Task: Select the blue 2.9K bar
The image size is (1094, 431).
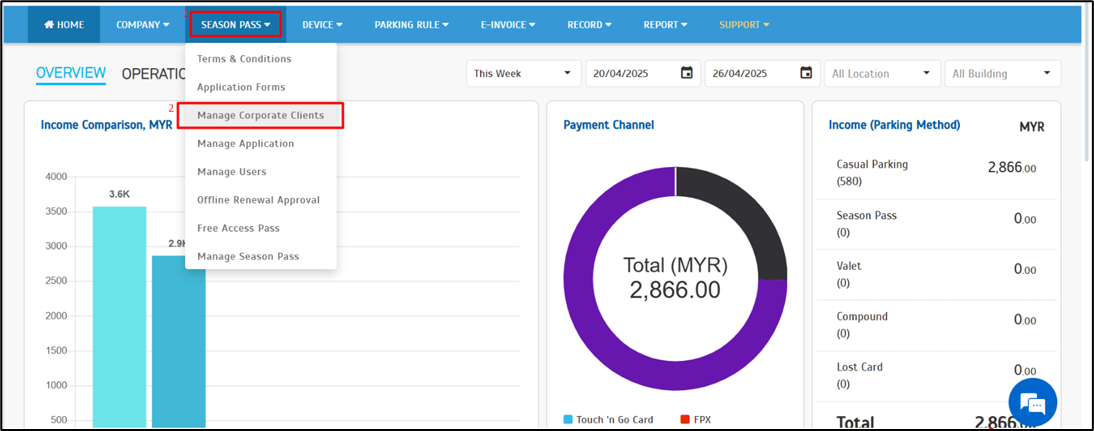Action: coord(179,341)
